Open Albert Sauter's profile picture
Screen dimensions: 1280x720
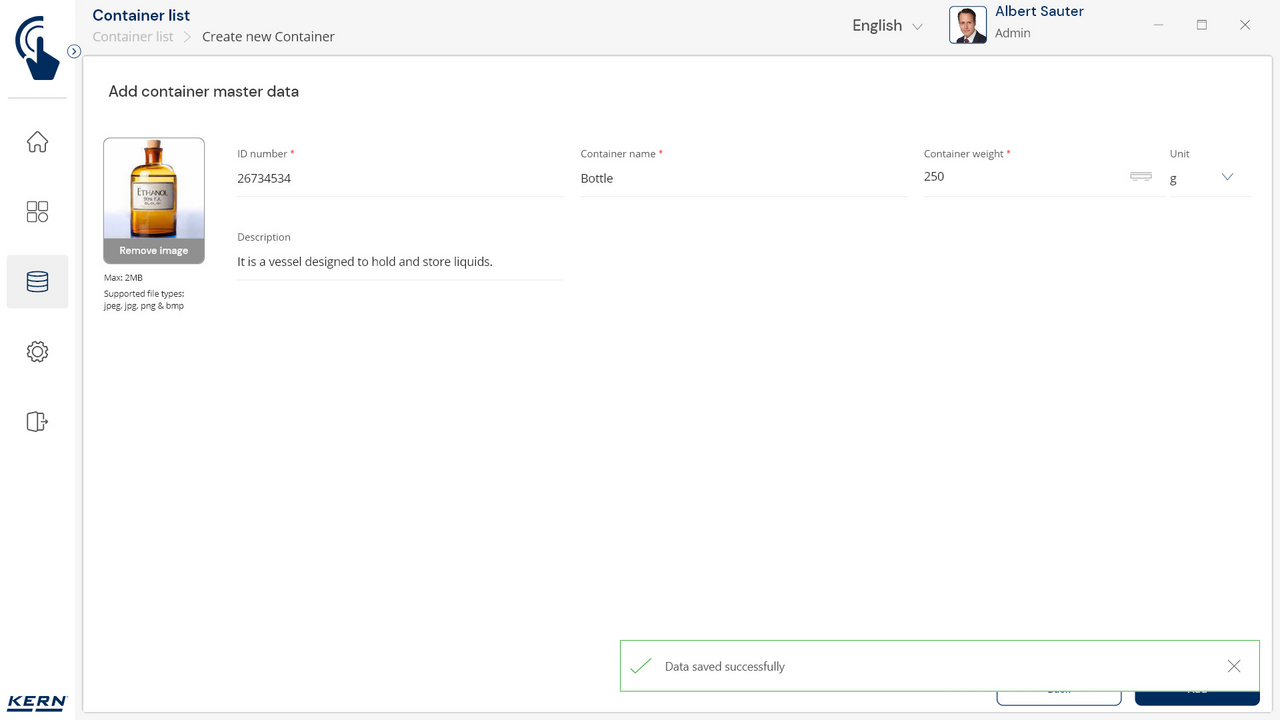coord(967,26)
